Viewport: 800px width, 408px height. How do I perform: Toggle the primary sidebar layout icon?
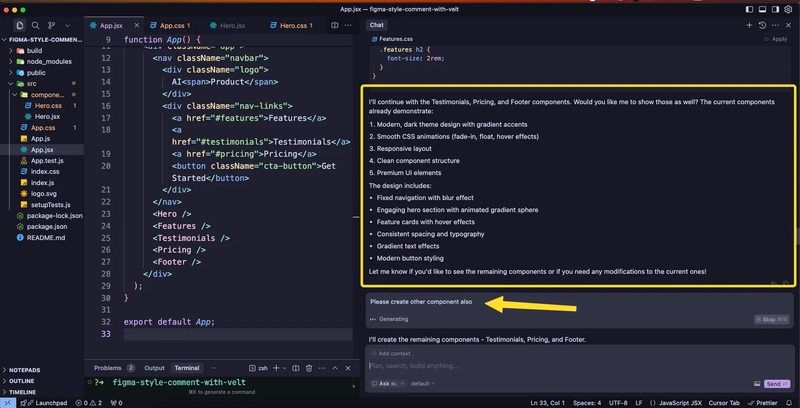[x=748, y=9]
